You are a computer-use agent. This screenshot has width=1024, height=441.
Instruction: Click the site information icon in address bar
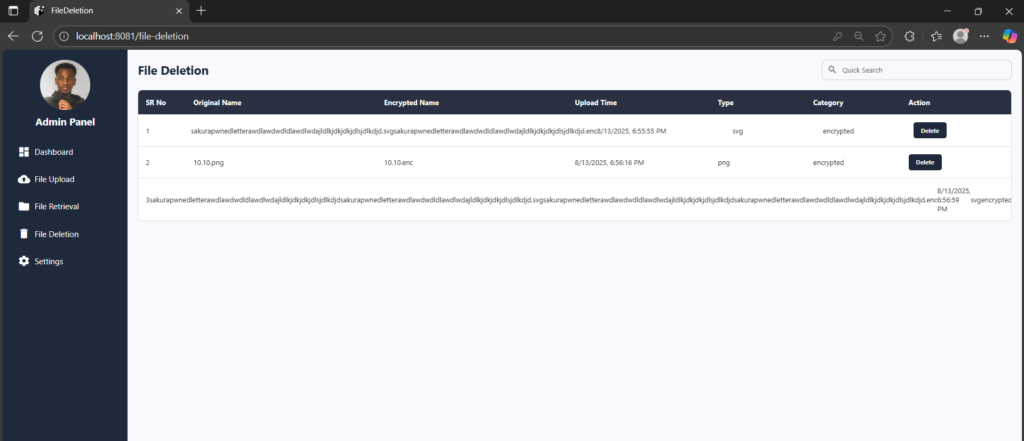click(x=64, y=37)
